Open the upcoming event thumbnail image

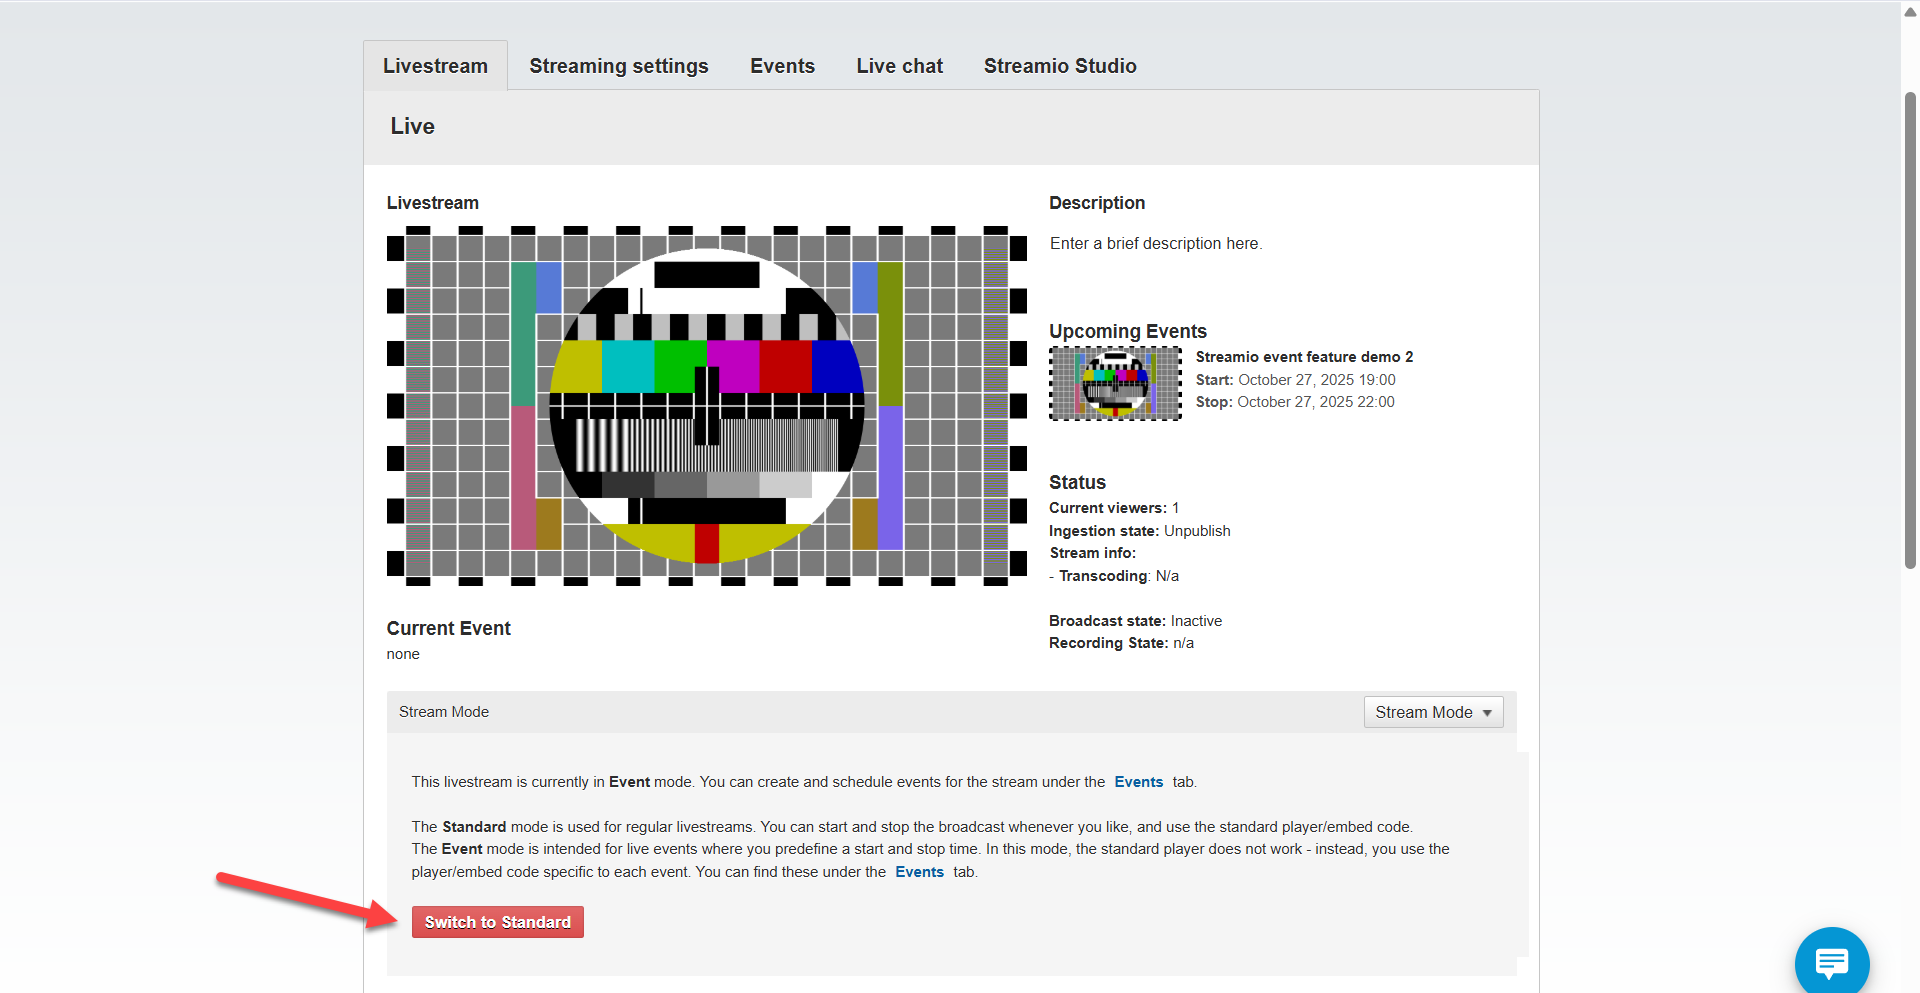pyautogui.click(x=1114, y=383)
